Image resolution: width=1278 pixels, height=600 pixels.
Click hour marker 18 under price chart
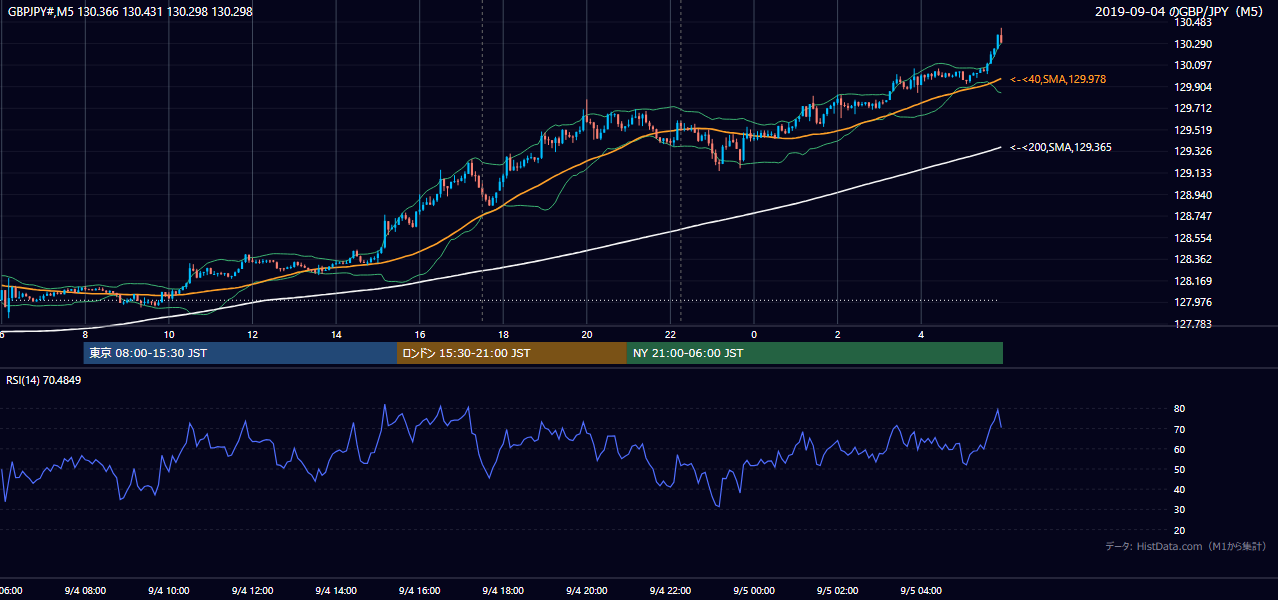click(x=503, y=335)
